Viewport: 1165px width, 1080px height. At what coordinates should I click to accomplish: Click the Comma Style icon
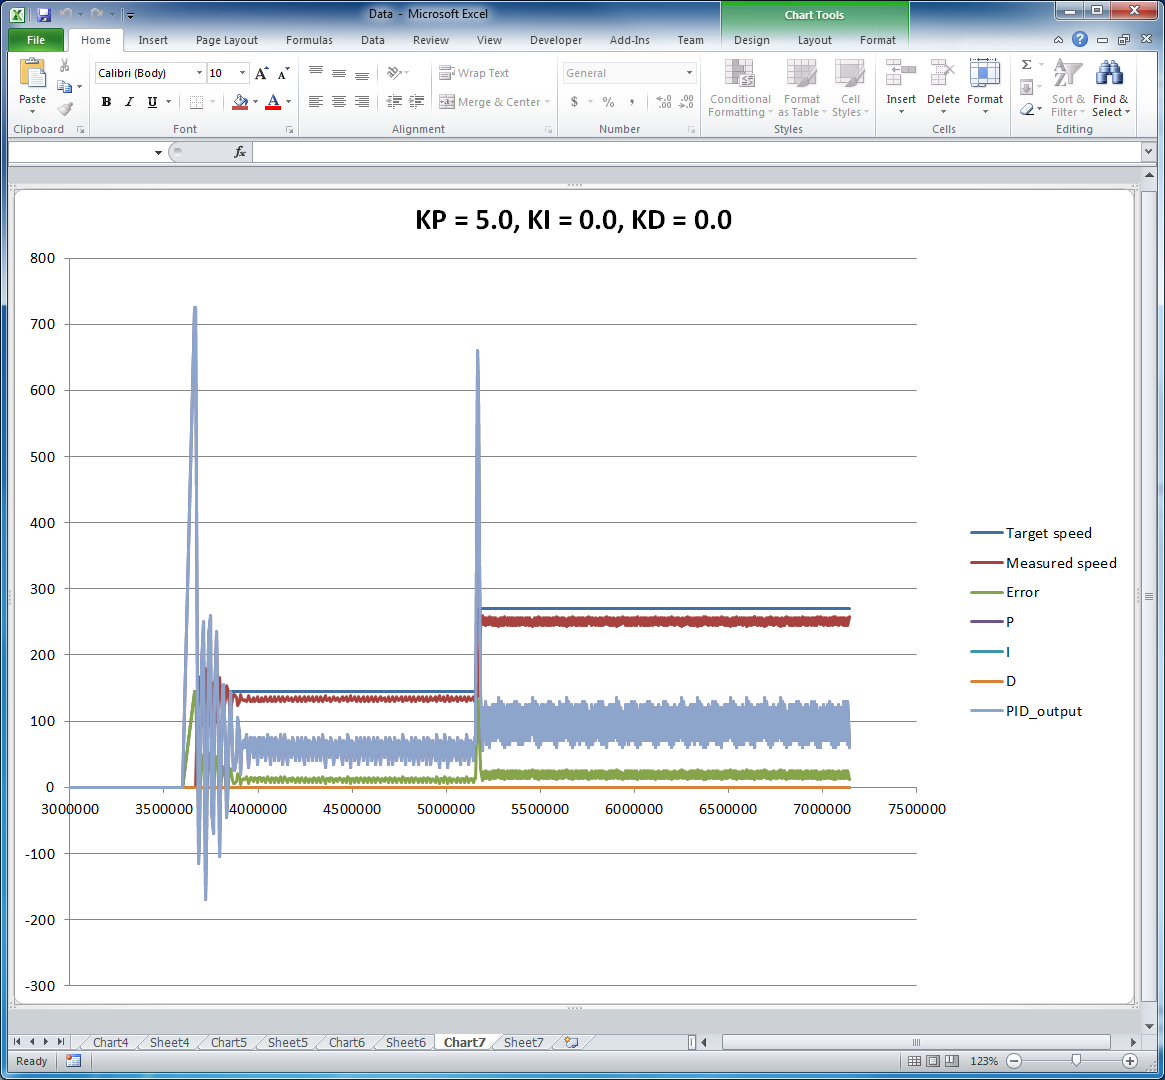(x=632, y=102)
